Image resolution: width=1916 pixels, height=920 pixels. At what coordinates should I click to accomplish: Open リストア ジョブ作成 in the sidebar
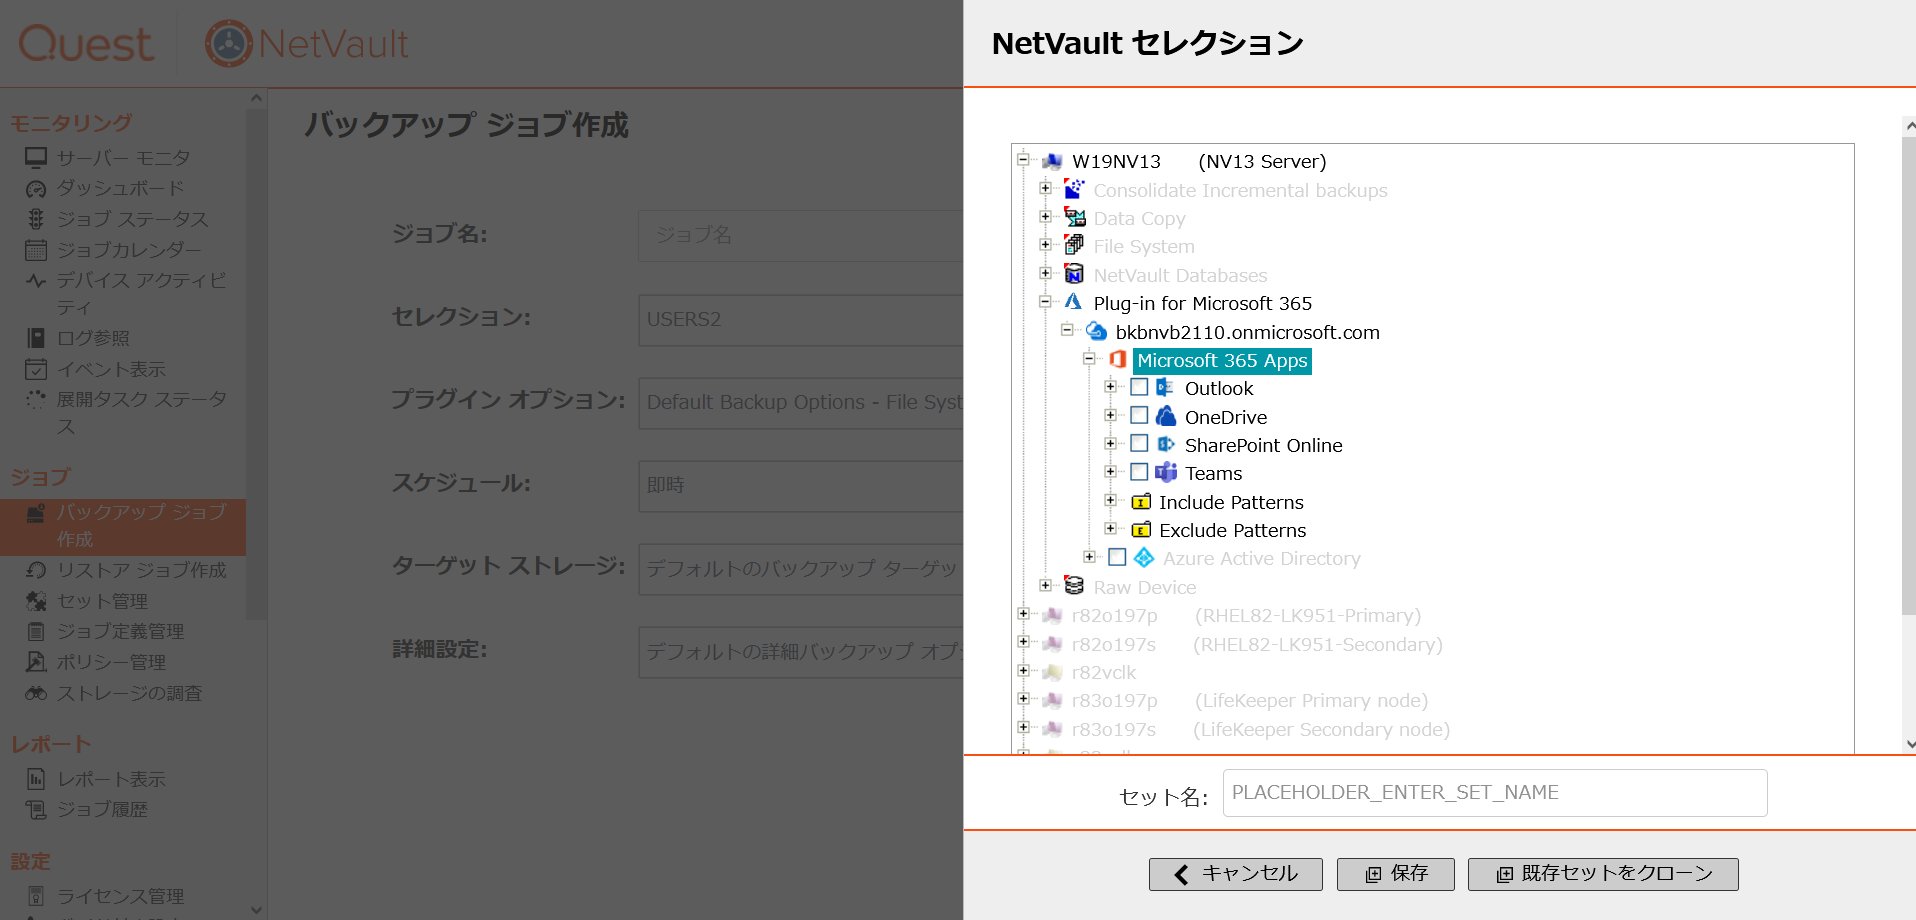(141, 570)
